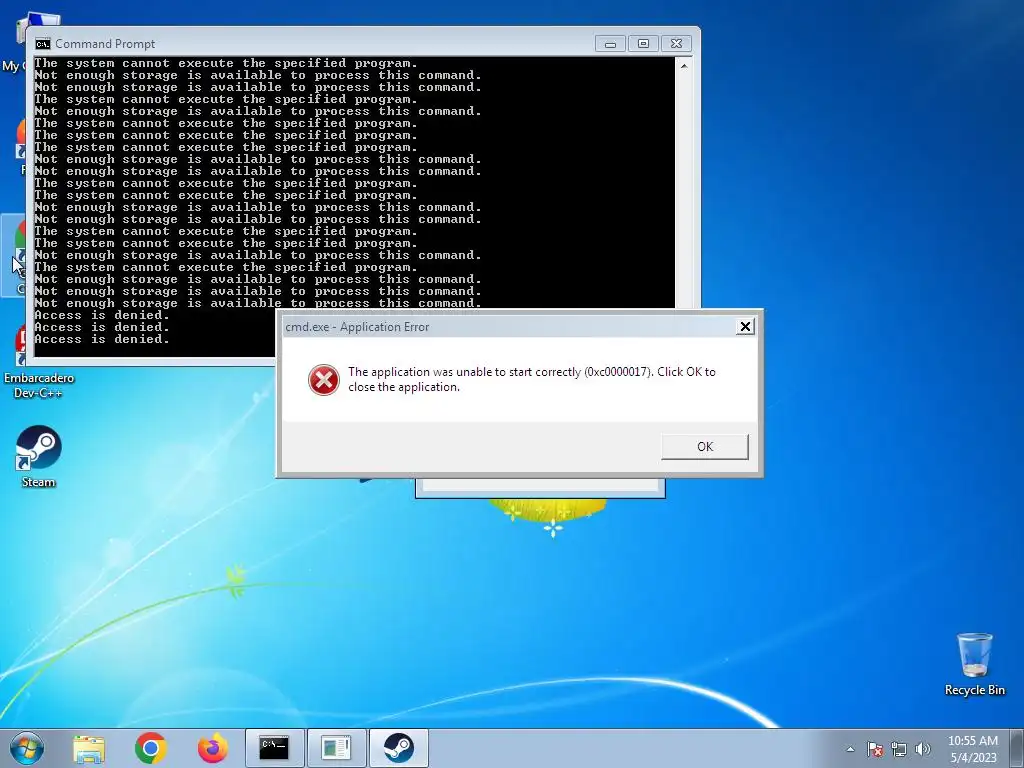Minimize the Command Prompt window
This screenshot has height=768, width=1024.
(611, 44)
